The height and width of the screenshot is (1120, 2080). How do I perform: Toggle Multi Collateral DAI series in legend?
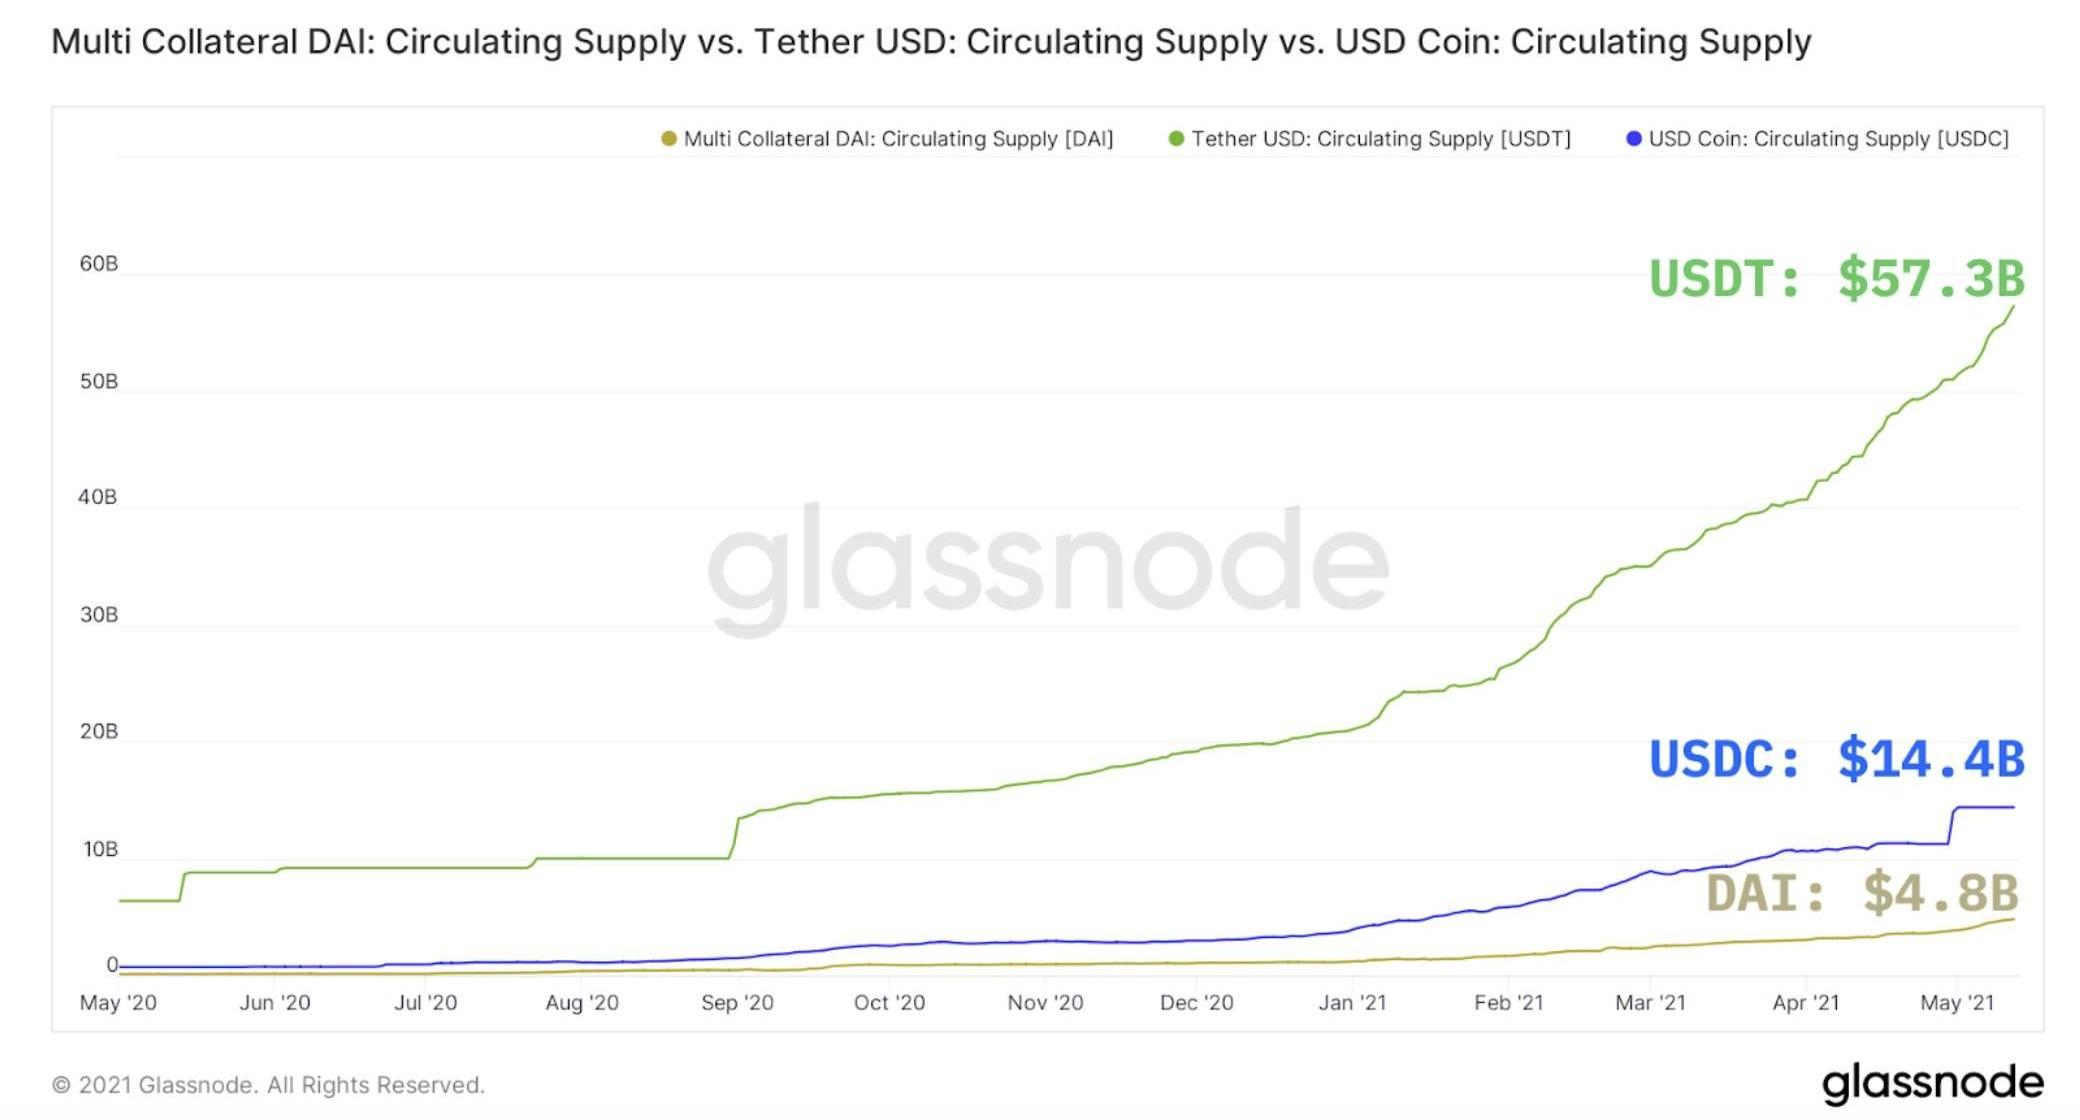897,139
